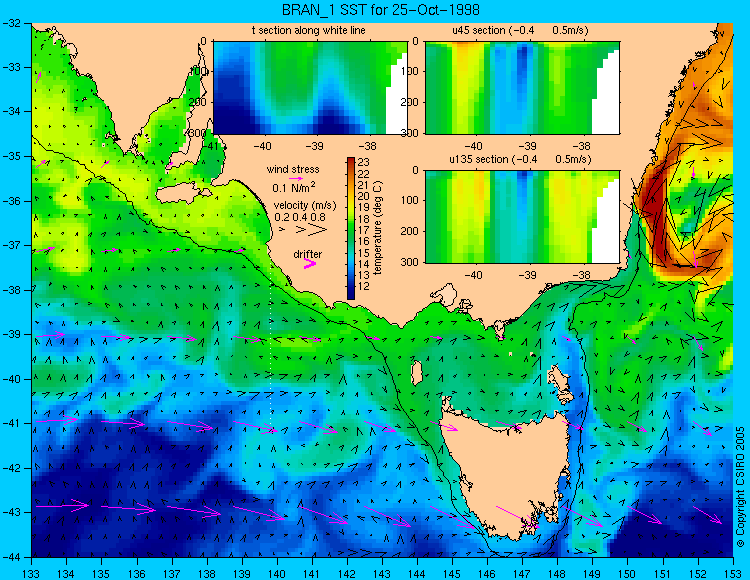Click the 'temperature (deg C)' colorbar label
The image size is (750, 580).
pos(378,228)
